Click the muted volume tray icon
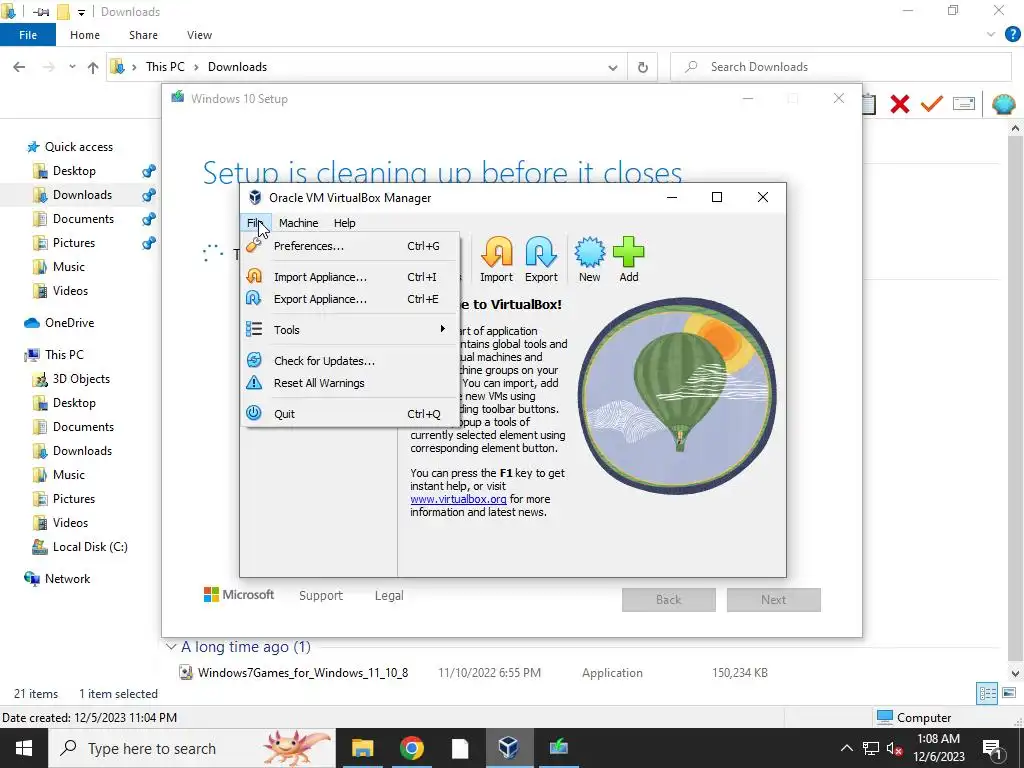Image resolution: width=1024 pixels, height=768 pixels. (x=895, y=748)
